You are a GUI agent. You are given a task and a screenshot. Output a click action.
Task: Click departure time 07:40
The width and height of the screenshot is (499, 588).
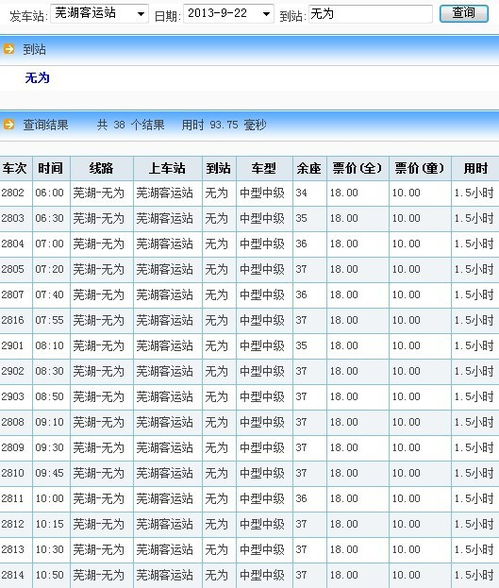49,295
